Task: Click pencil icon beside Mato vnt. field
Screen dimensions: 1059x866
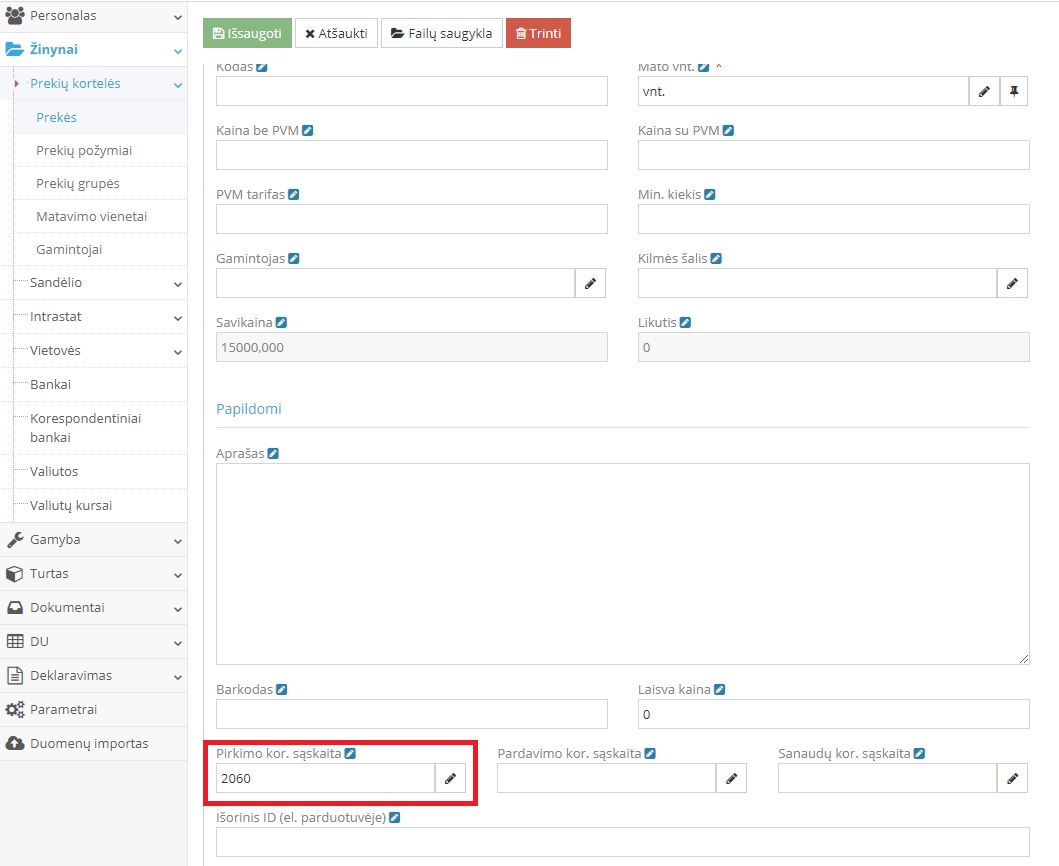Action: pos(984,92)
